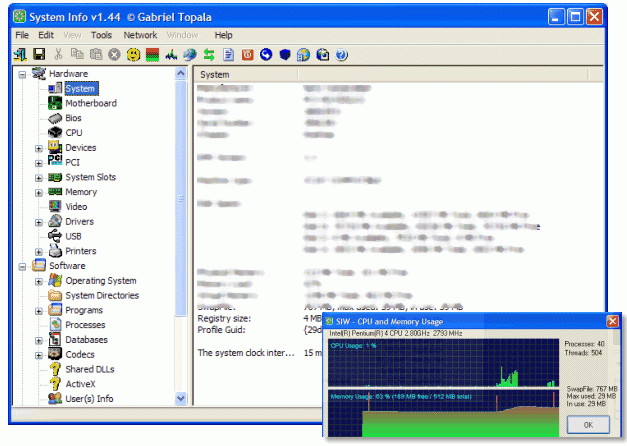Expand the System Slots tree node
Screen dimensions: 627x446
pyautogui.click(x=39, y=178)
